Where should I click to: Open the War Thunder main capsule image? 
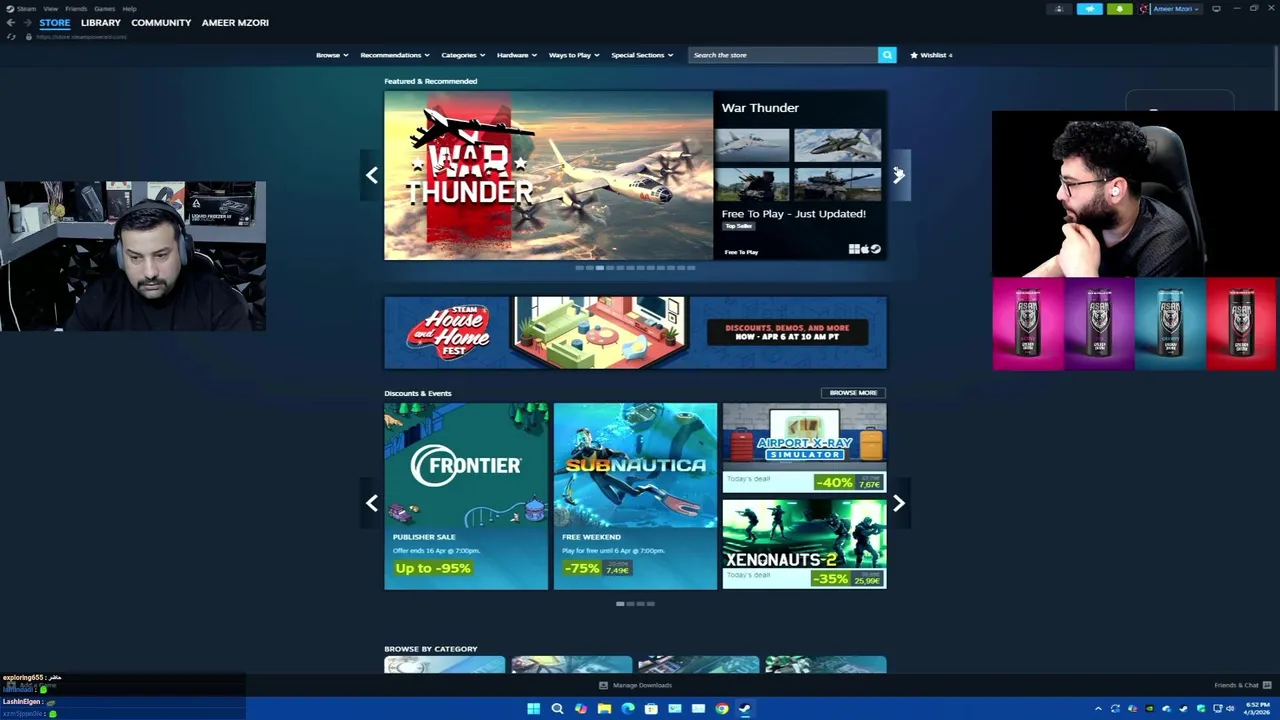point(549,176)
